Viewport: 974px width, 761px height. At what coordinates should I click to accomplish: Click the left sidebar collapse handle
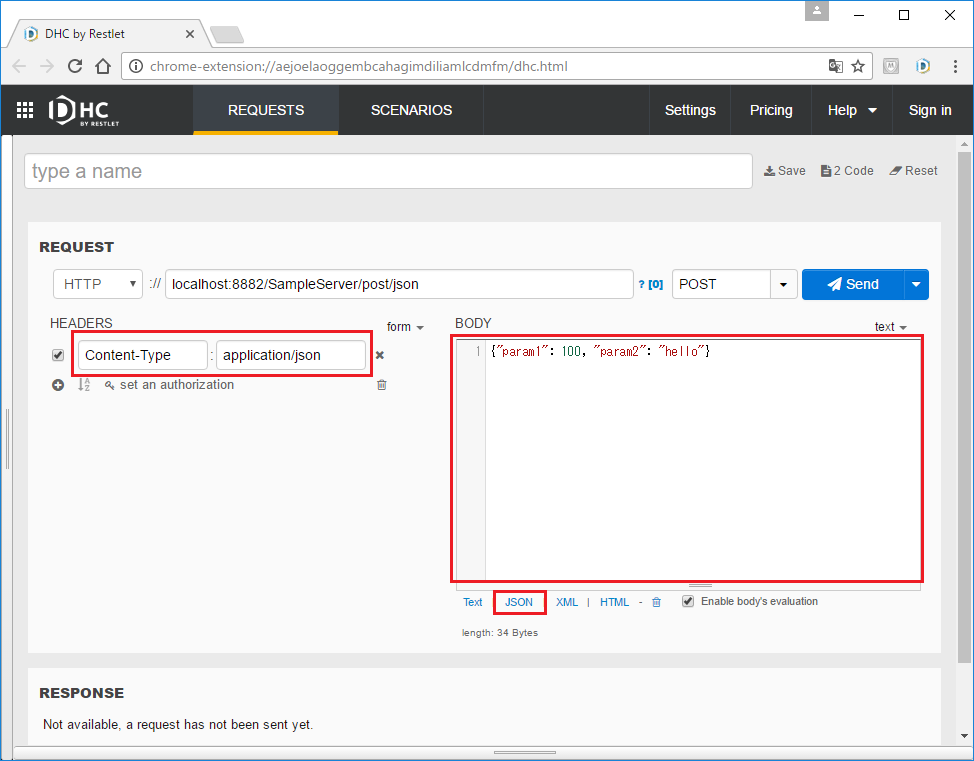(x=7, y=439)
